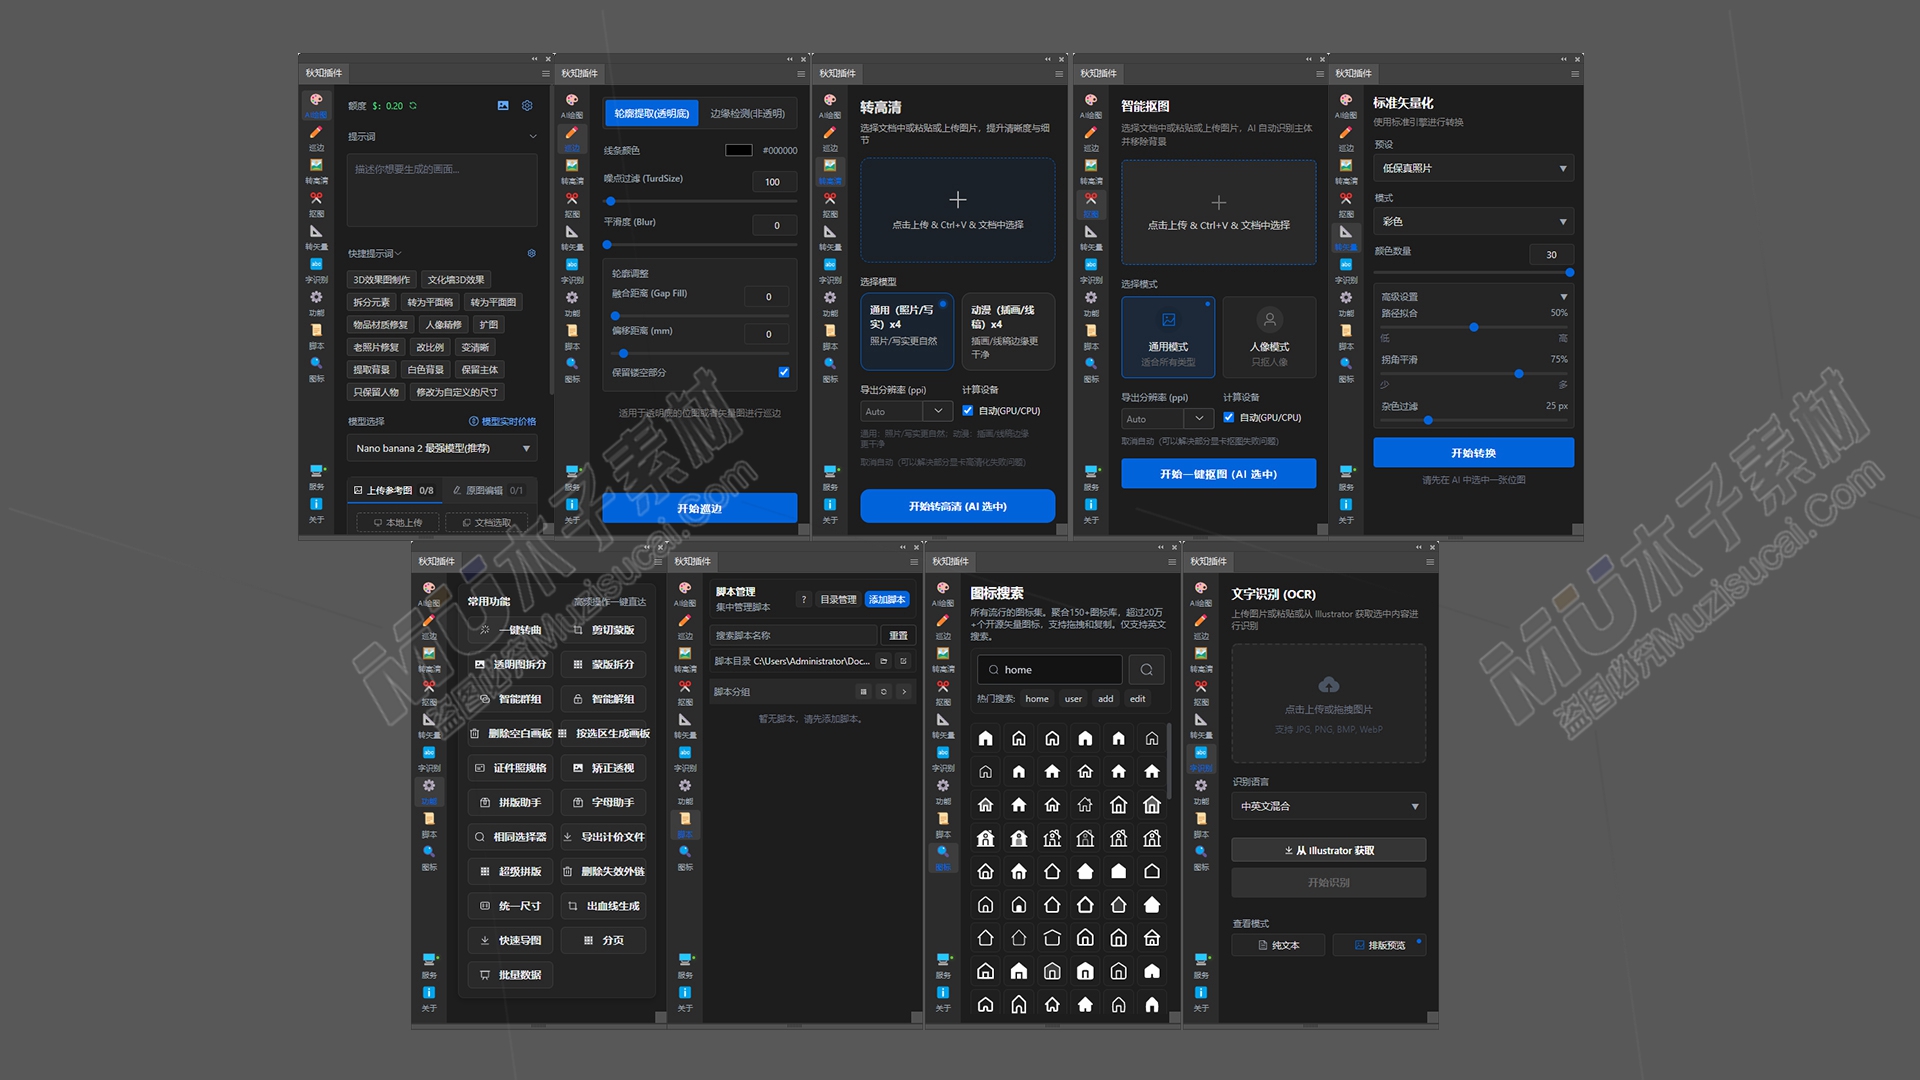Collapse the 高级设置 section
Image resolution: width=1920 pixels, height=1080 pixels.
pyautogui.click(x=1473, y=296)
